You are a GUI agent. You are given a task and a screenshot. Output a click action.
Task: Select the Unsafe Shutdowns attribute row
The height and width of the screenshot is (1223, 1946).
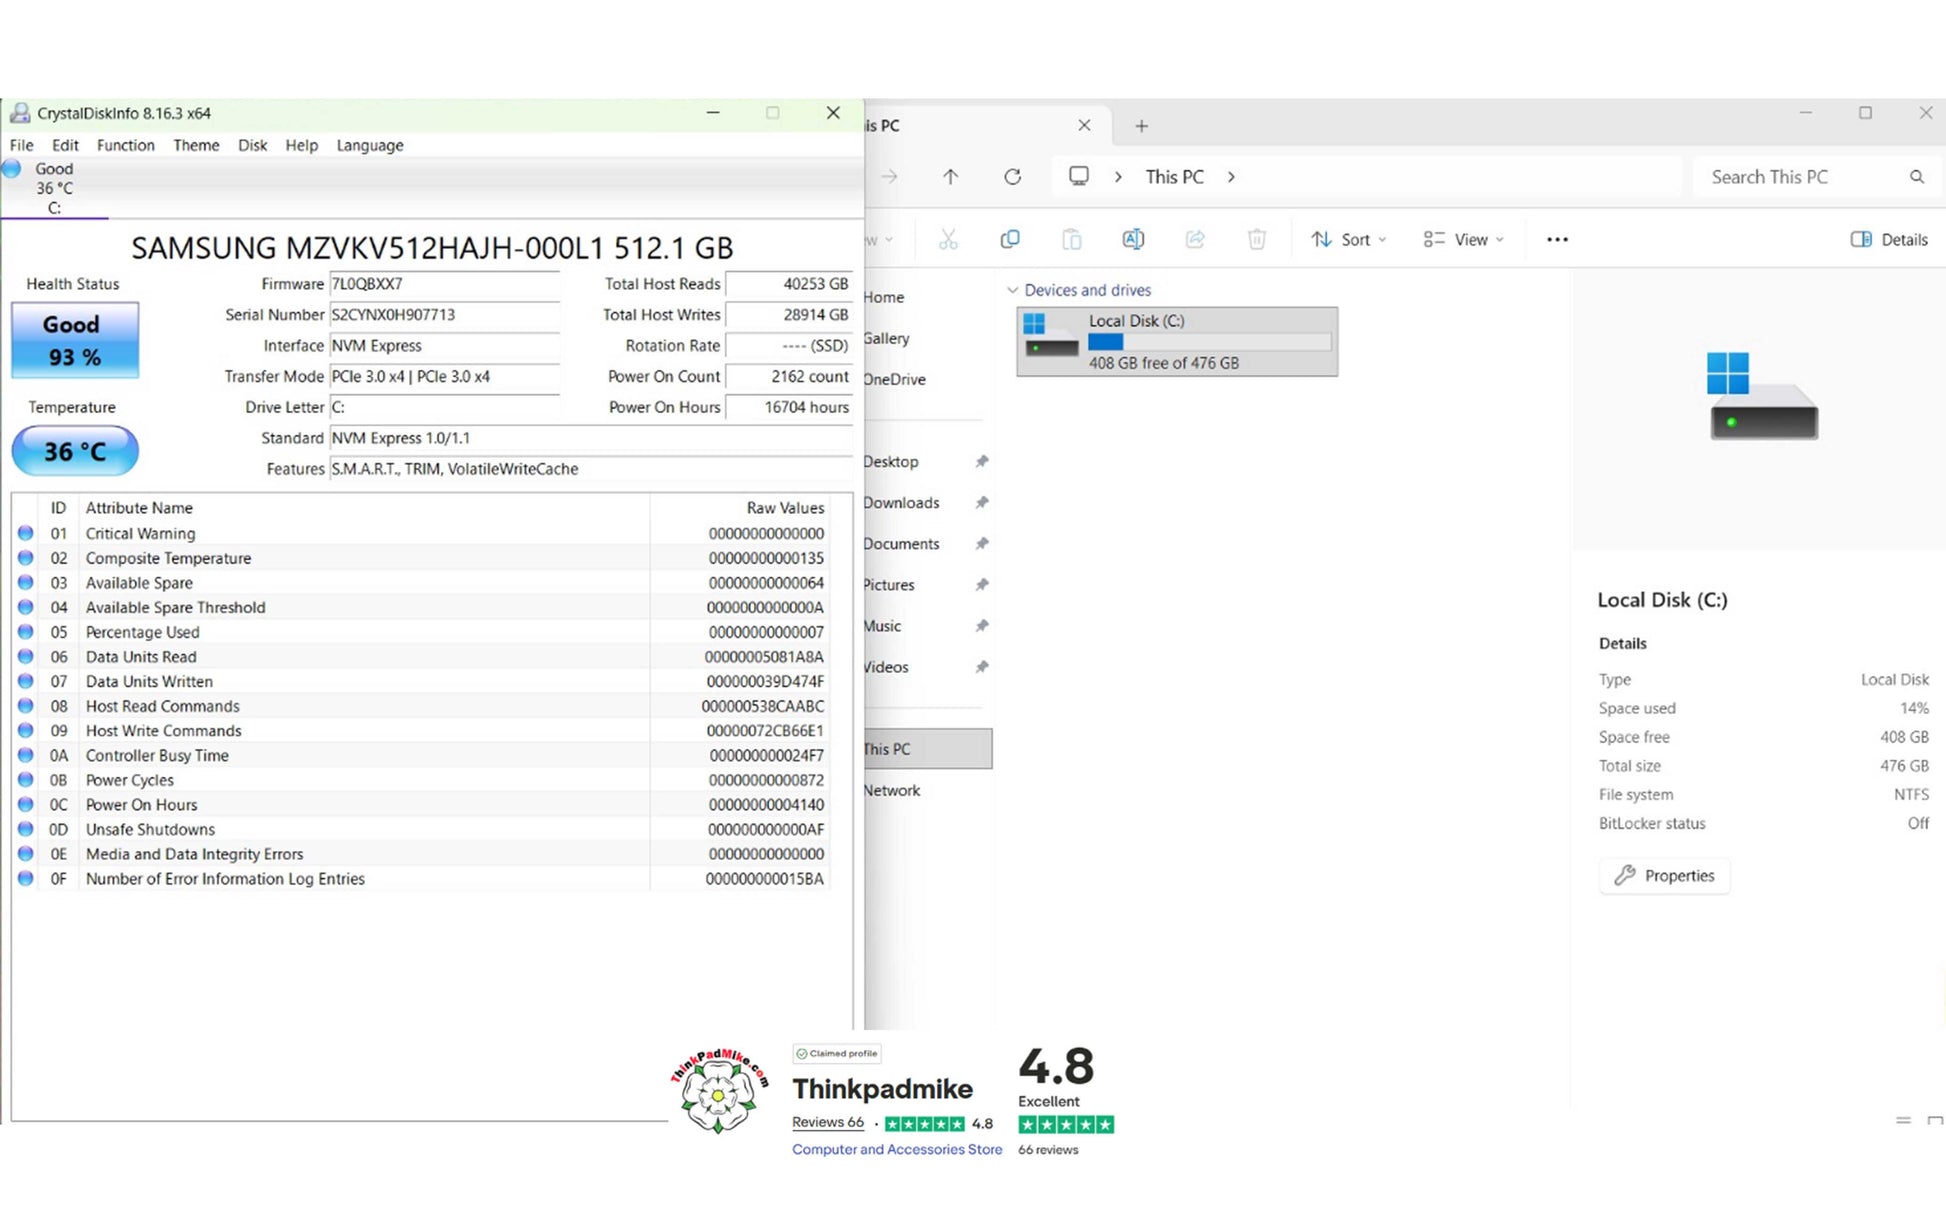click(422, 830)
